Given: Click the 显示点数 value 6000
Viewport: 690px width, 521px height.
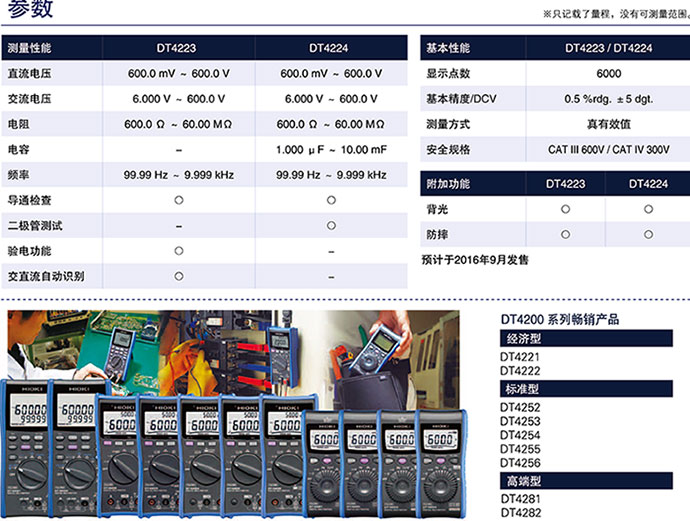Looking at the screenshot, I should 609,73.
